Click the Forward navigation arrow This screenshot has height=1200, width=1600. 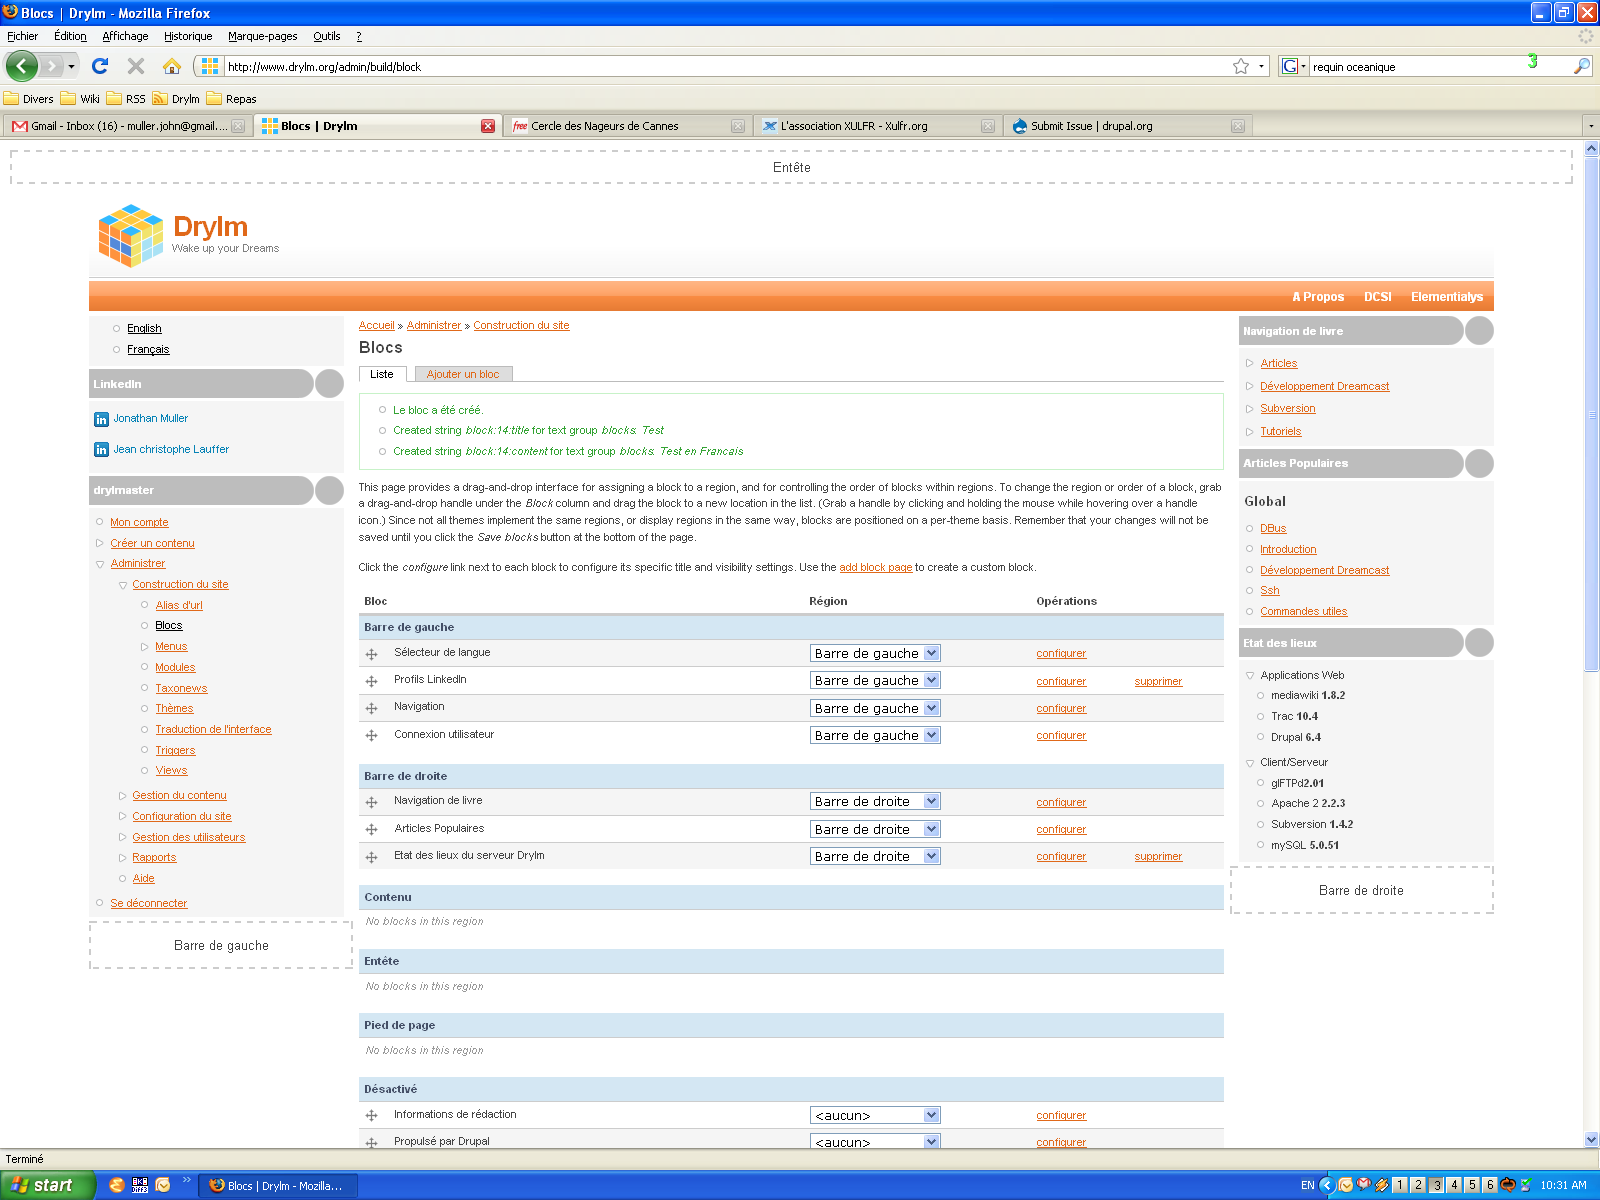(x=52, y=66)
